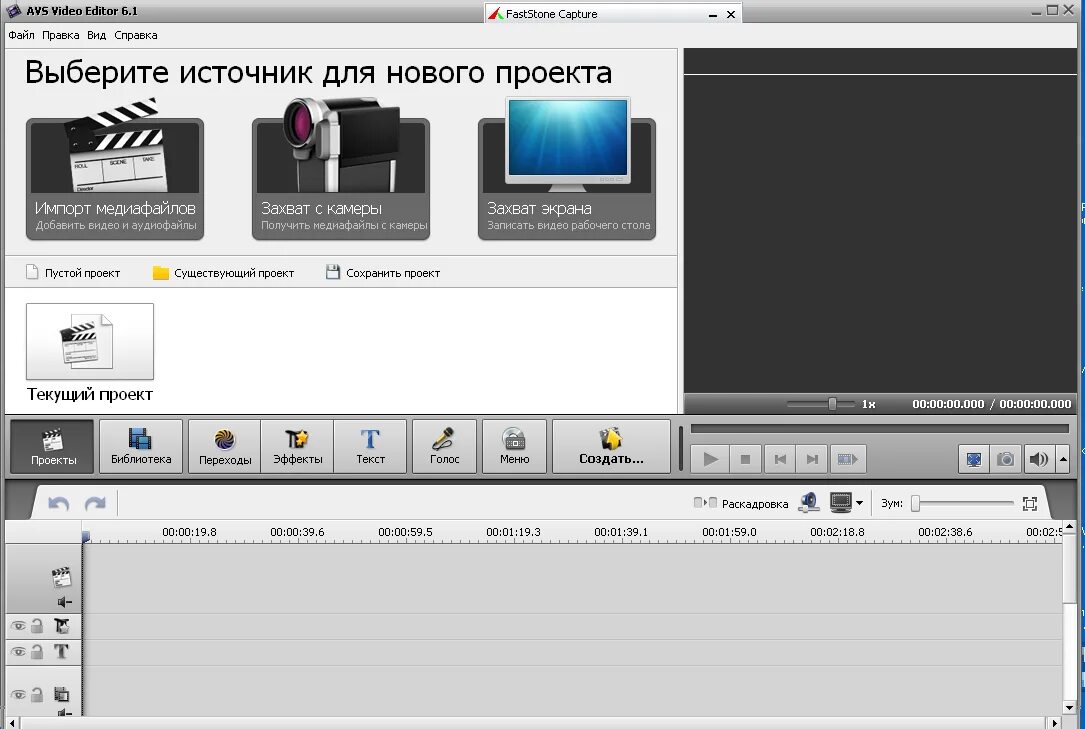Viewport: 1085px width, 729px height.
Task: Open the Текст tool
Action: point(370,447)
